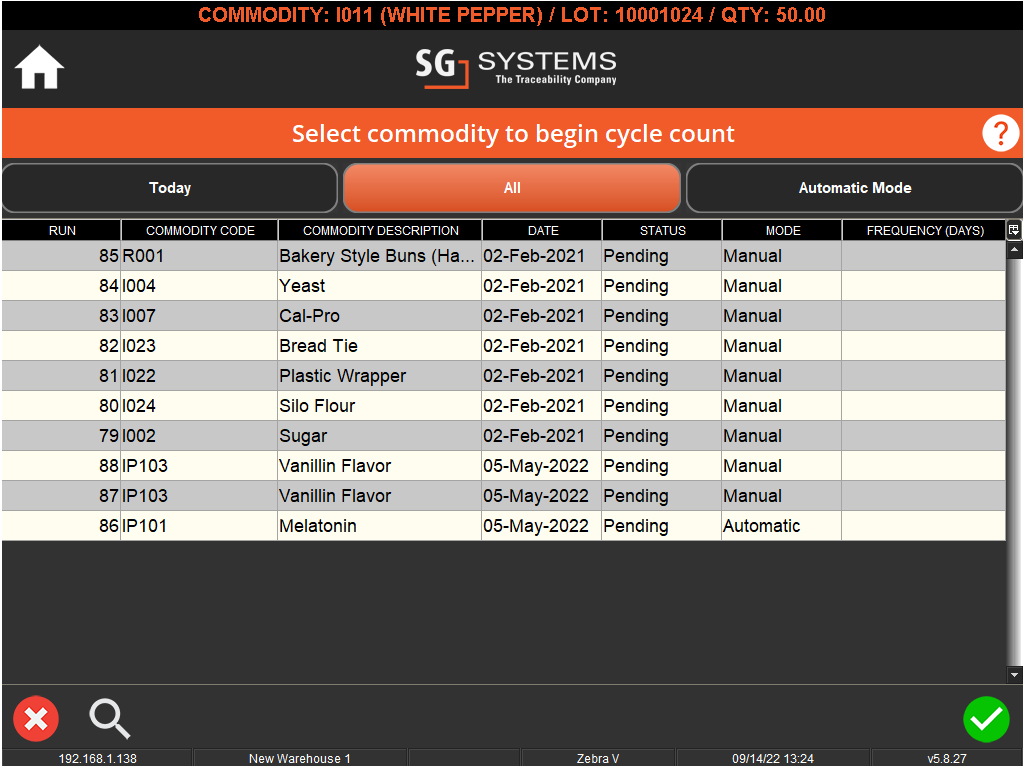The image size is (1025, 768).
Task: Sort by the Date column header
Action: (x=543, y=231)
